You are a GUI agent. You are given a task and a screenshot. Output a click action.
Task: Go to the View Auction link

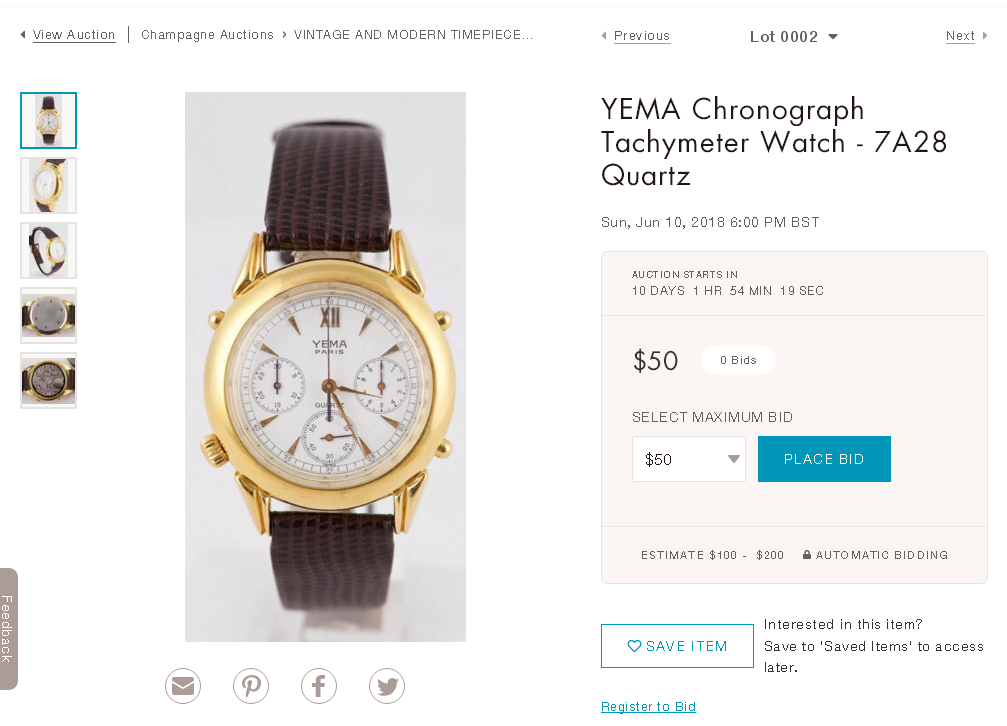74,35
